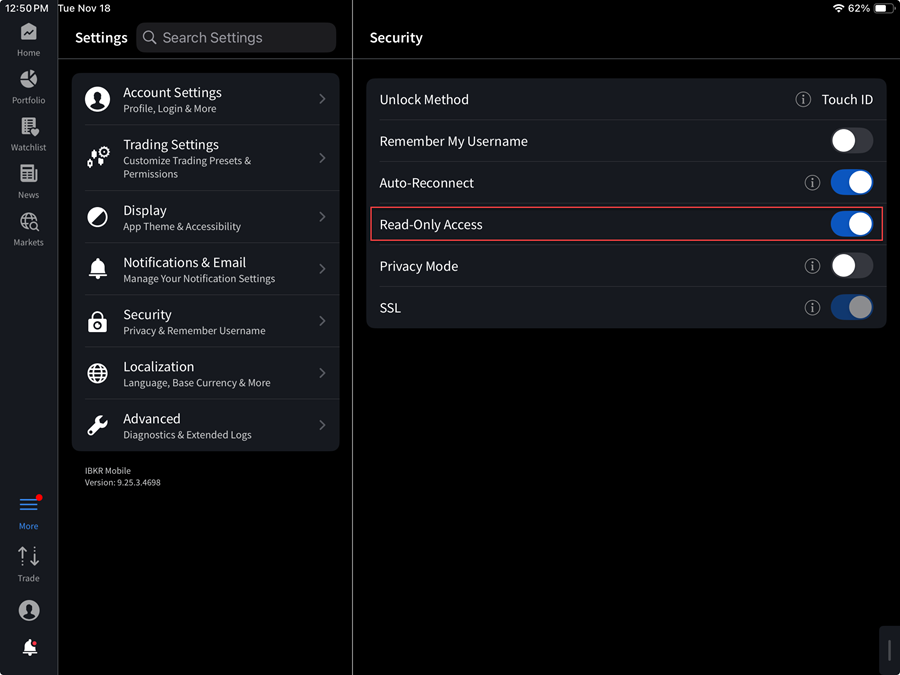Enable Privacy Mode
900x675 pixels.
pyautogui.click(x=852, y=265)
